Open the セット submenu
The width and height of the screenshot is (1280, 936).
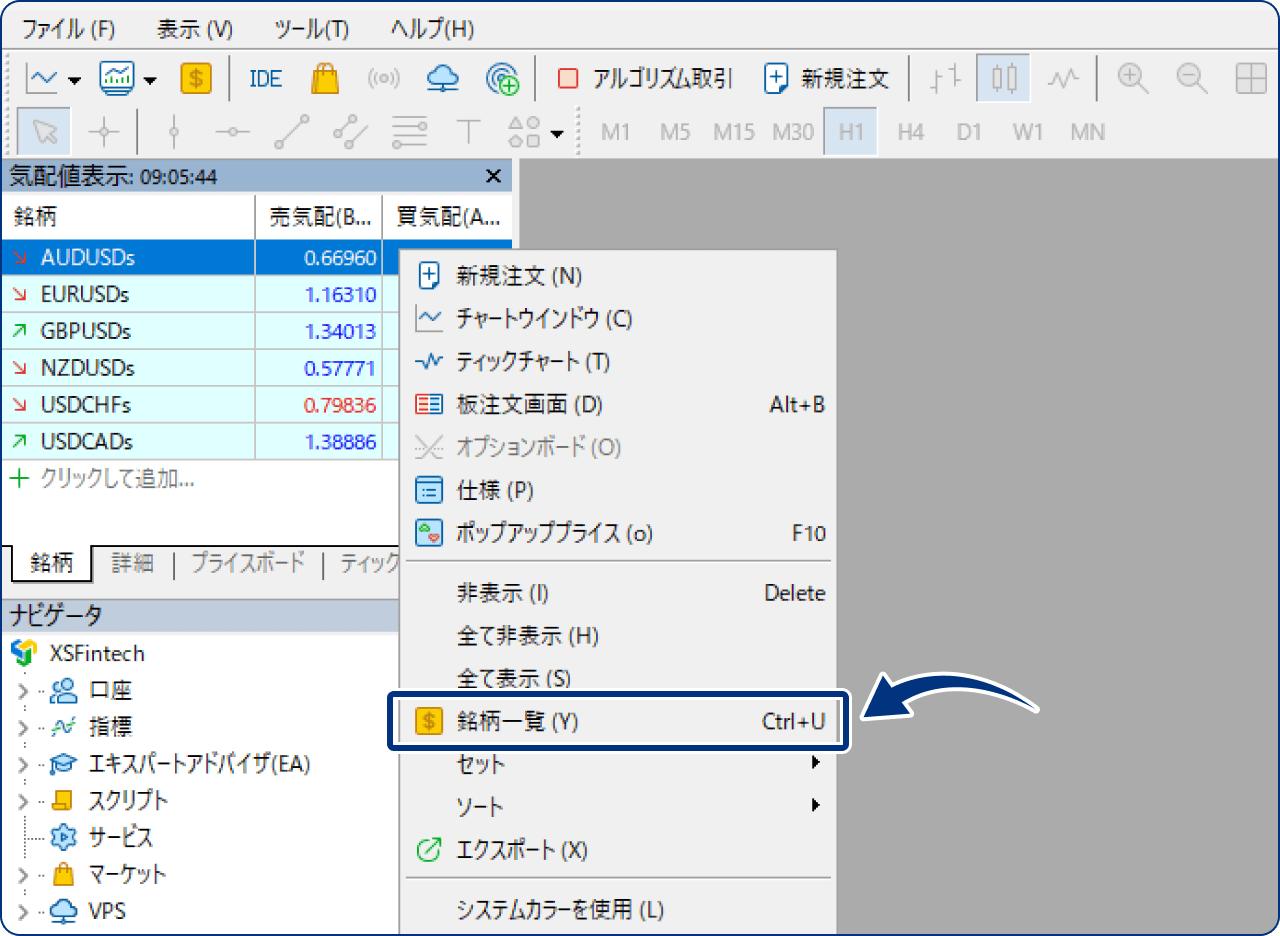coord(480,763)
